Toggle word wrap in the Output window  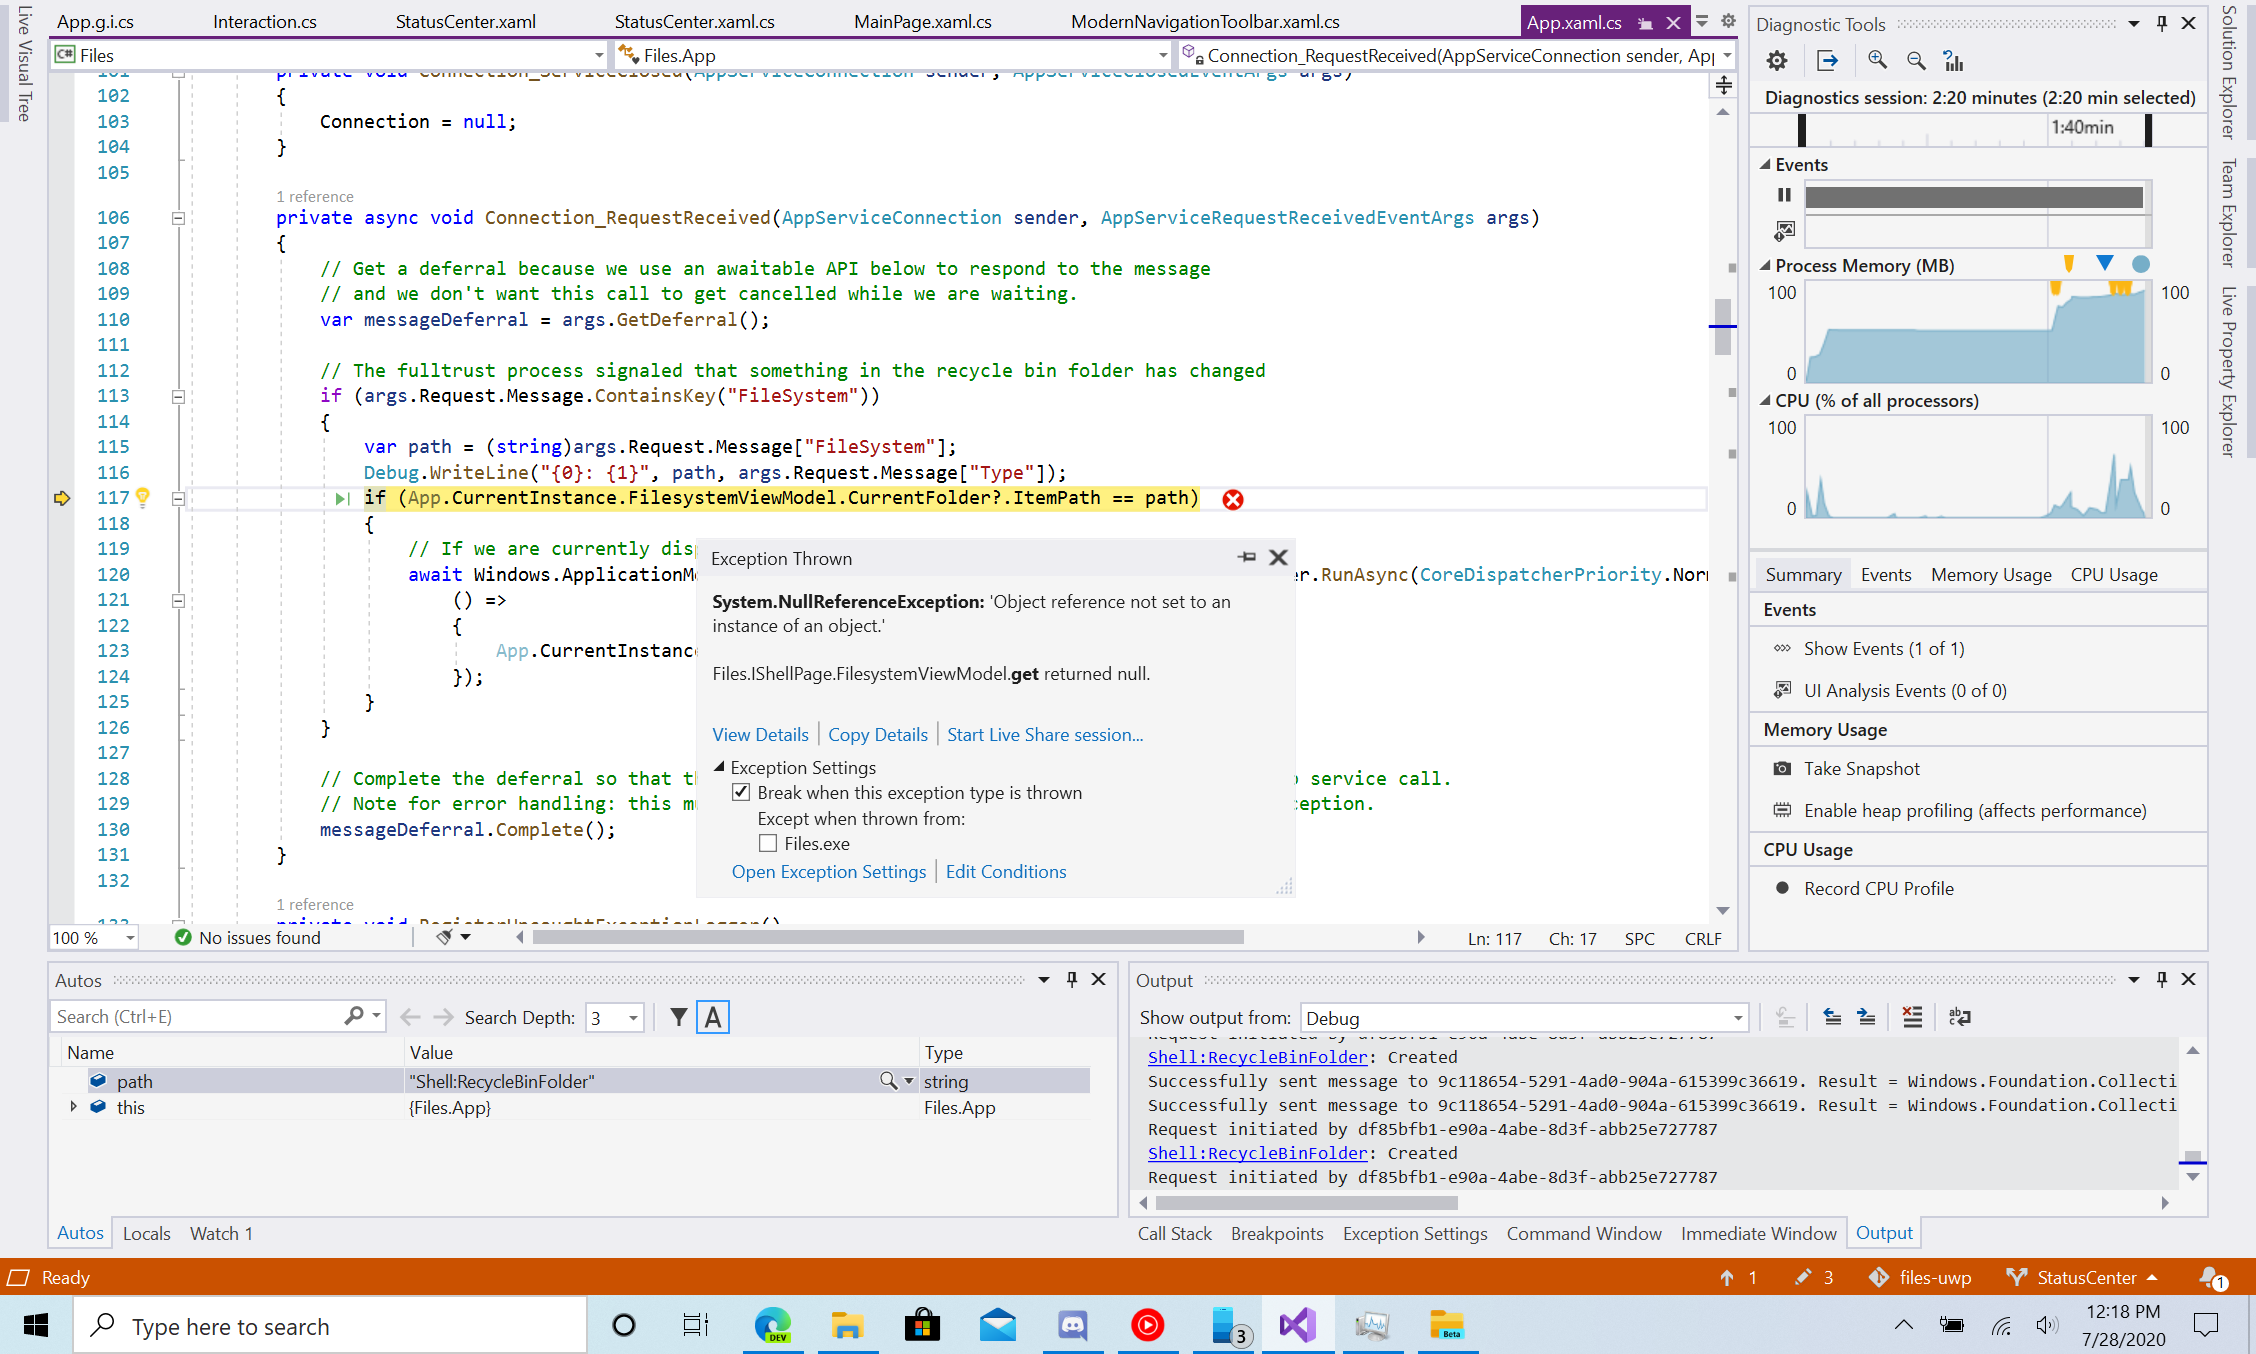1959,1016
